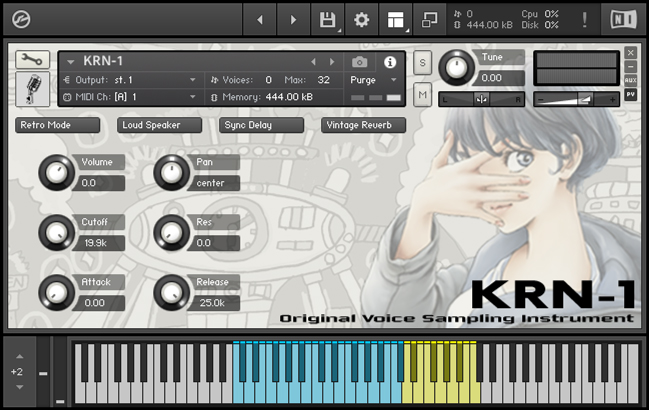Expand the KRN-1 instrument name dropdown
Image resolution: width=649 pixels, height=410 pixels.
(70, 62)
